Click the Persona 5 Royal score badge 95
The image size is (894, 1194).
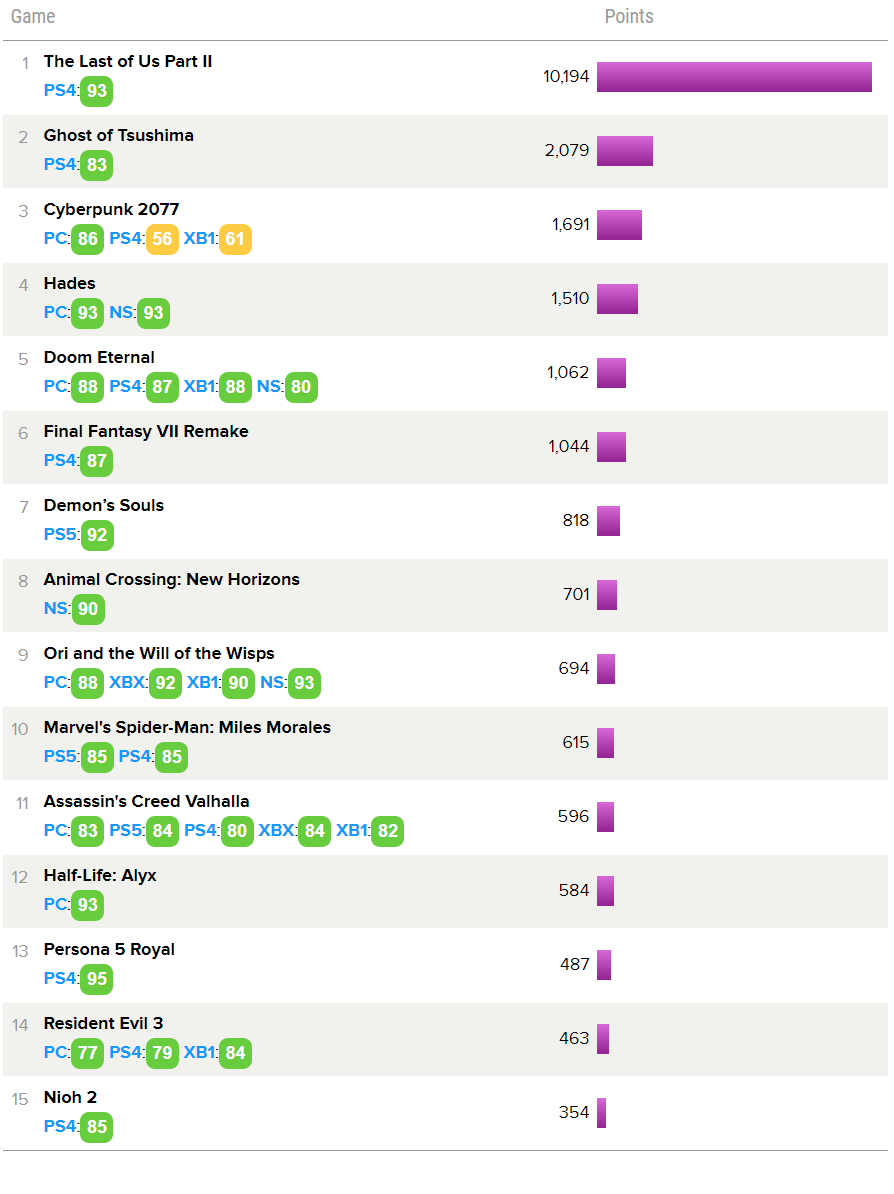[x=97, y=979]
